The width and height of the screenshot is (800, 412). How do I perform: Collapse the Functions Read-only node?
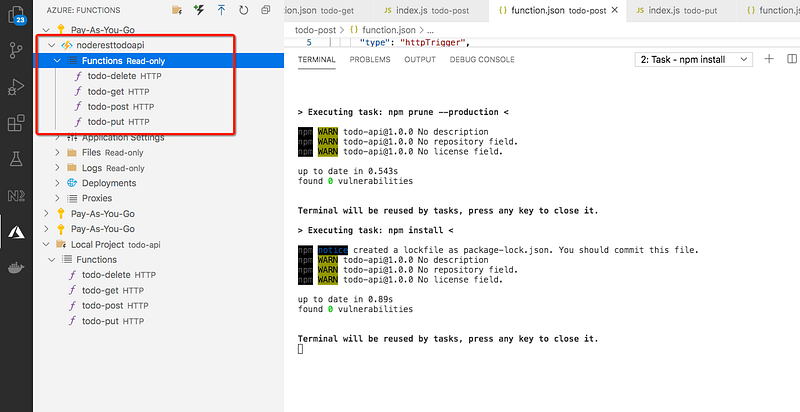(58, 61)
